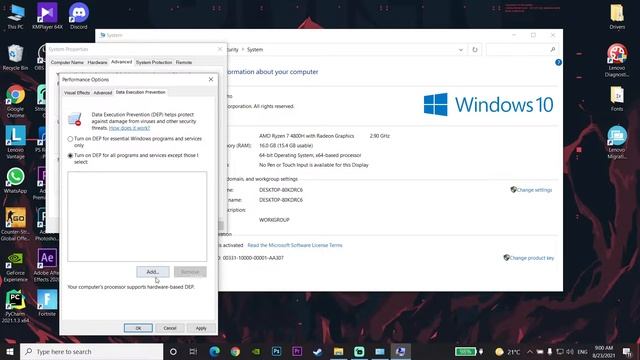
Task: Open Task View on taskbar
Action: tap(193, 351)
